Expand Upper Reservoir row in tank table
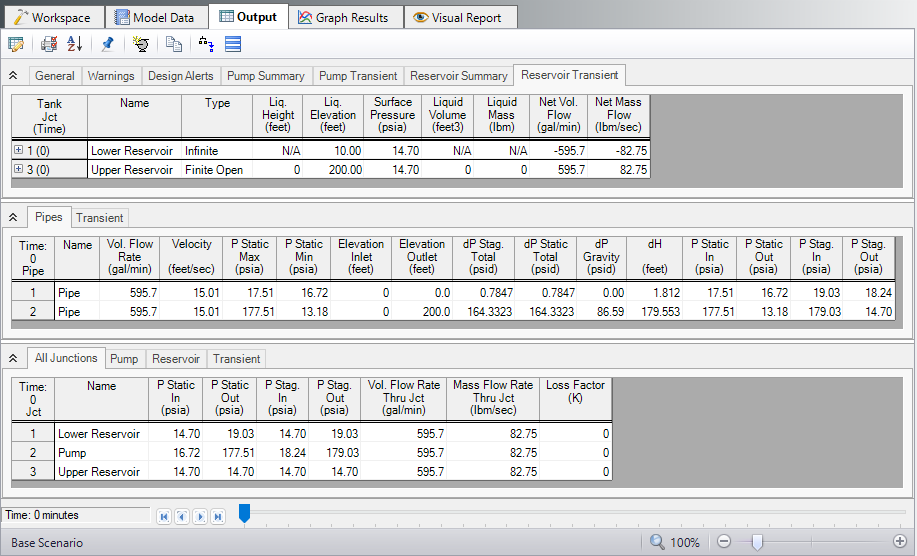The width and height of the screenshot is (917, 556). click(x=19, y=170)
